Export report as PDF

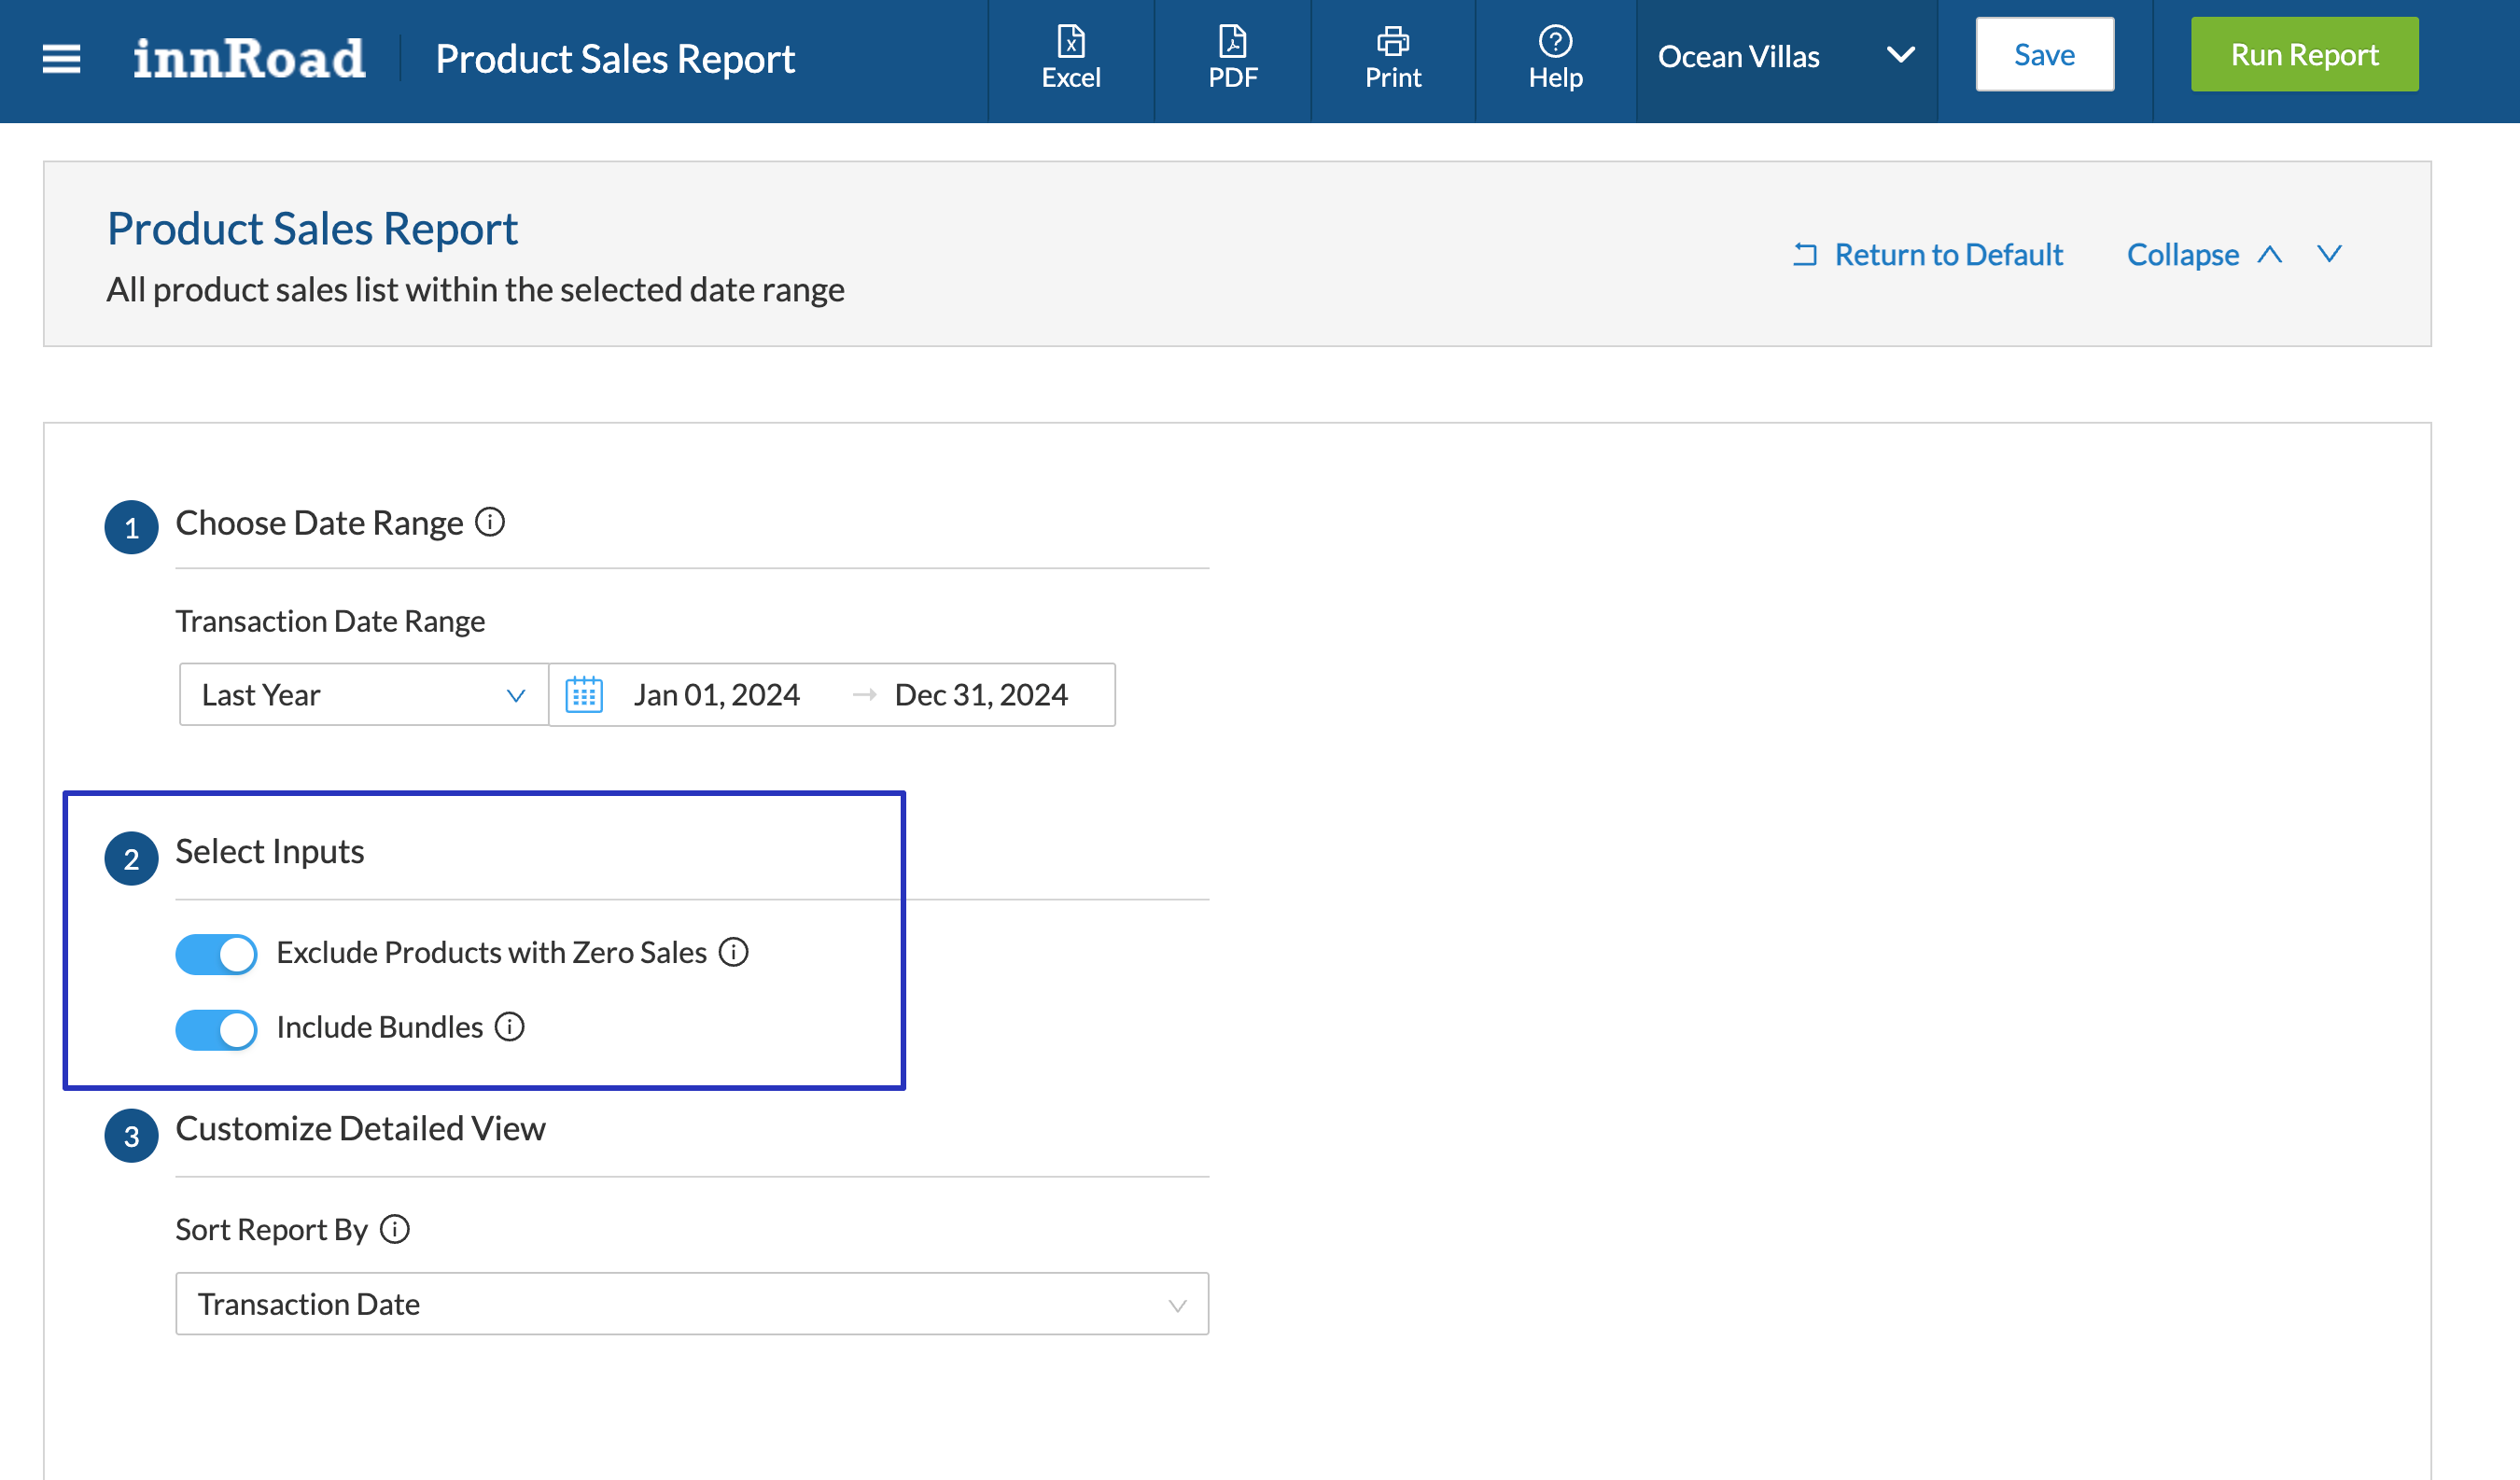1232,58
